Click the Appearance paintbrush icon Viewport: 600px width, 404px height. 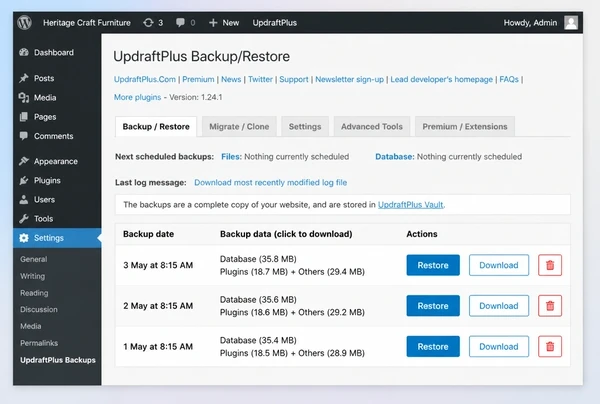pyautogui.click(x=24, y=161)
